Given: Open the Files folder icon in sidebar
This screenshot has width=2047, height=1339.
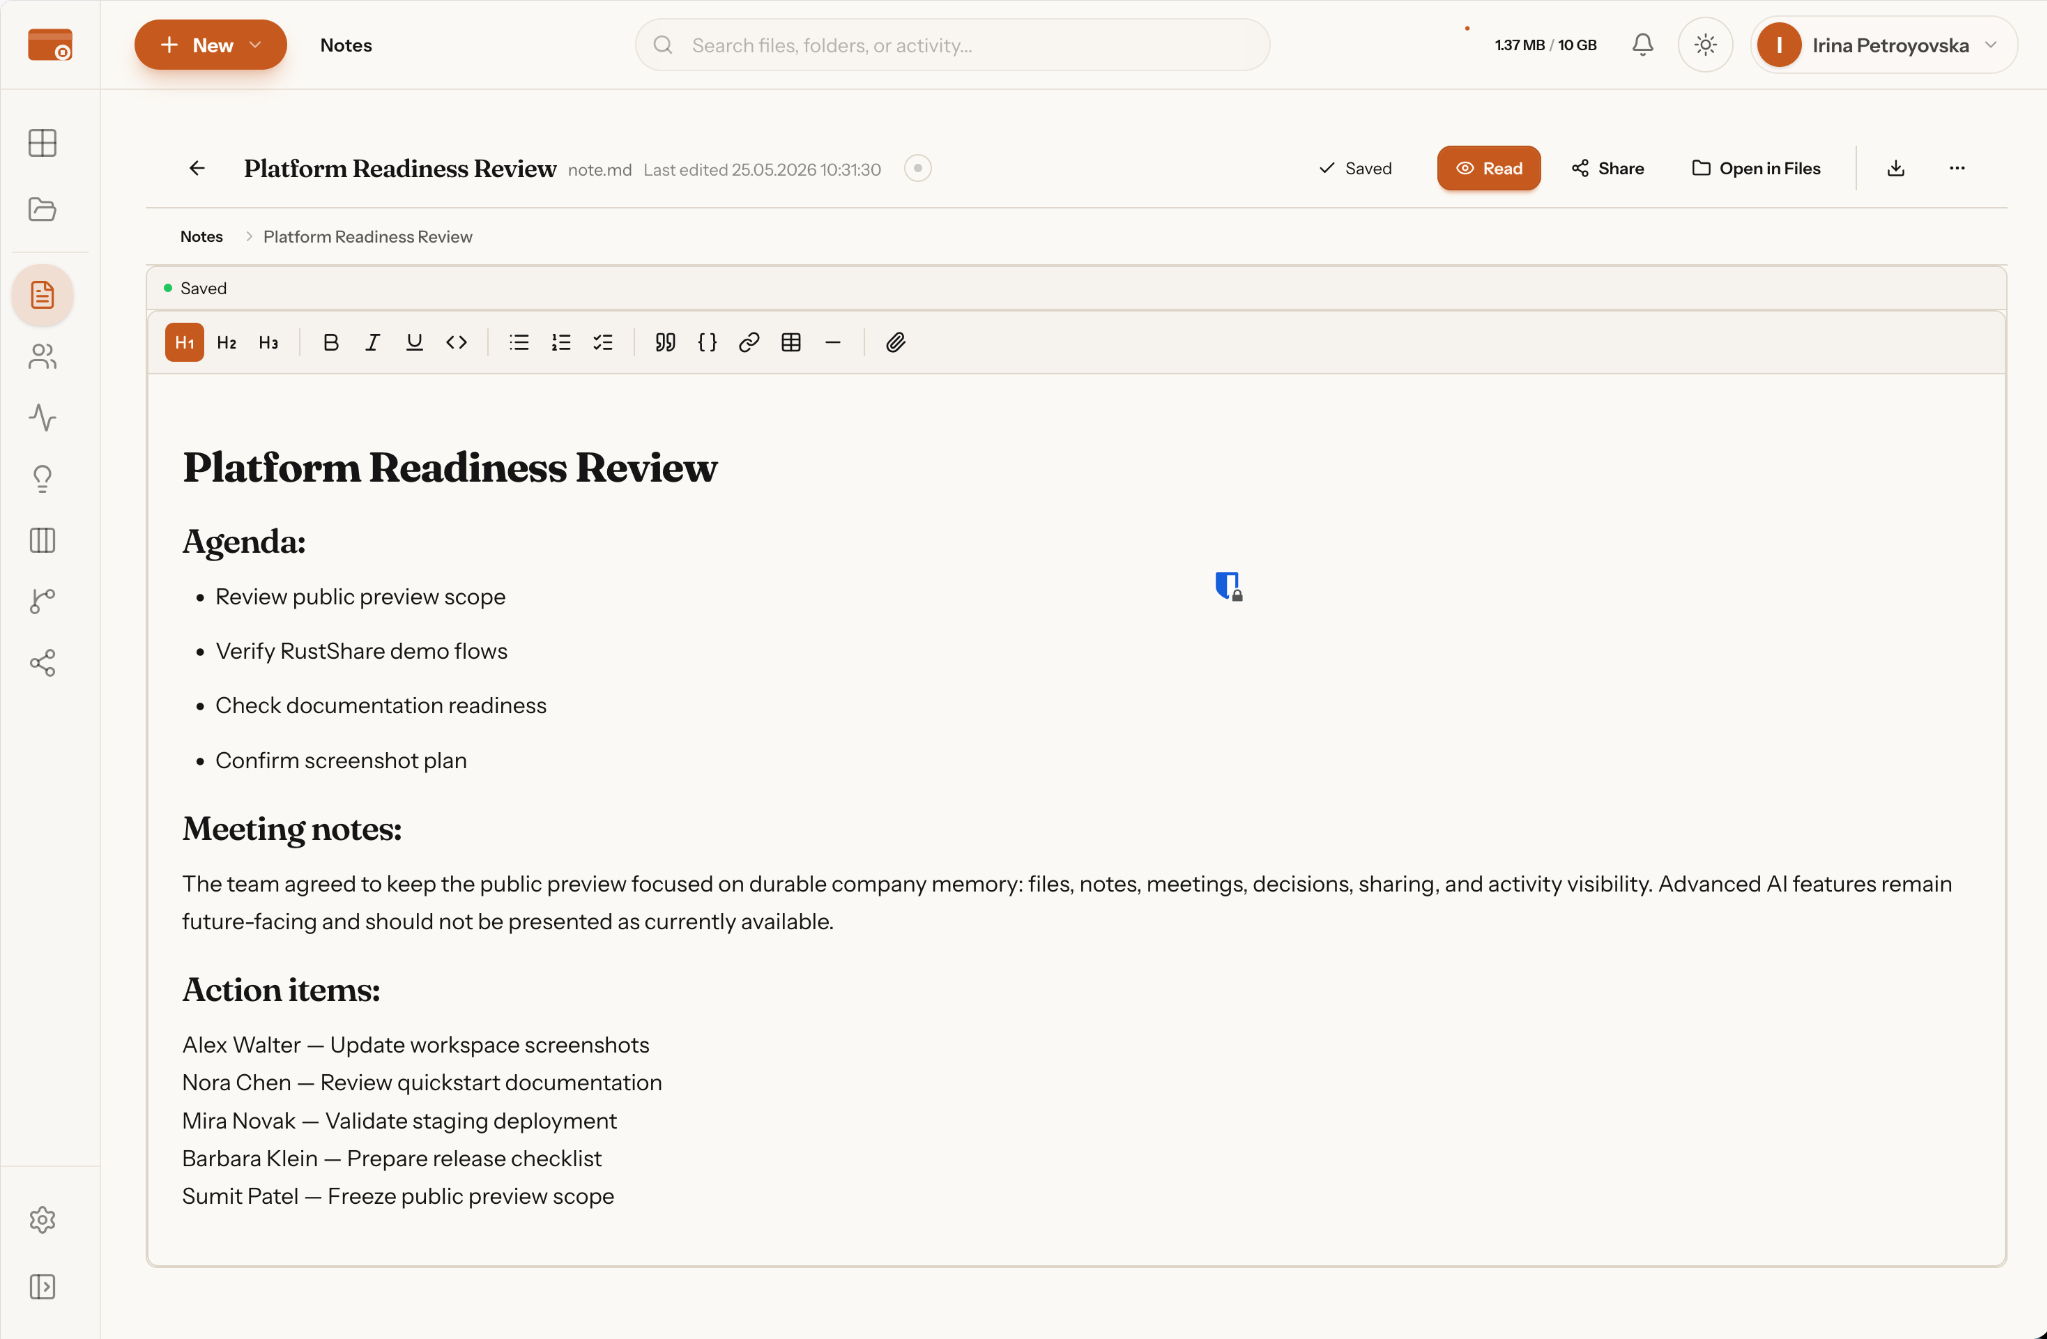Looking at the screenshot, I should click(42, 209).
